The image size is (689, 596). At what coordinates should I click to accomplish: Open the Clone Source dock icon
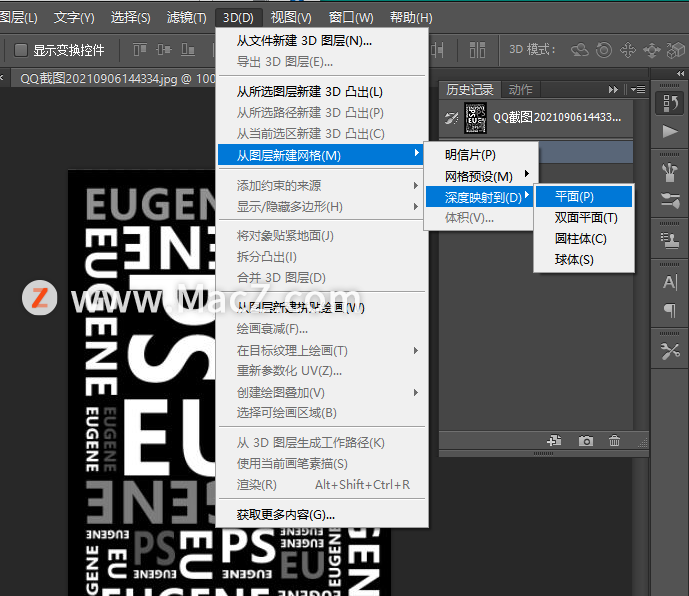(670, 240)
